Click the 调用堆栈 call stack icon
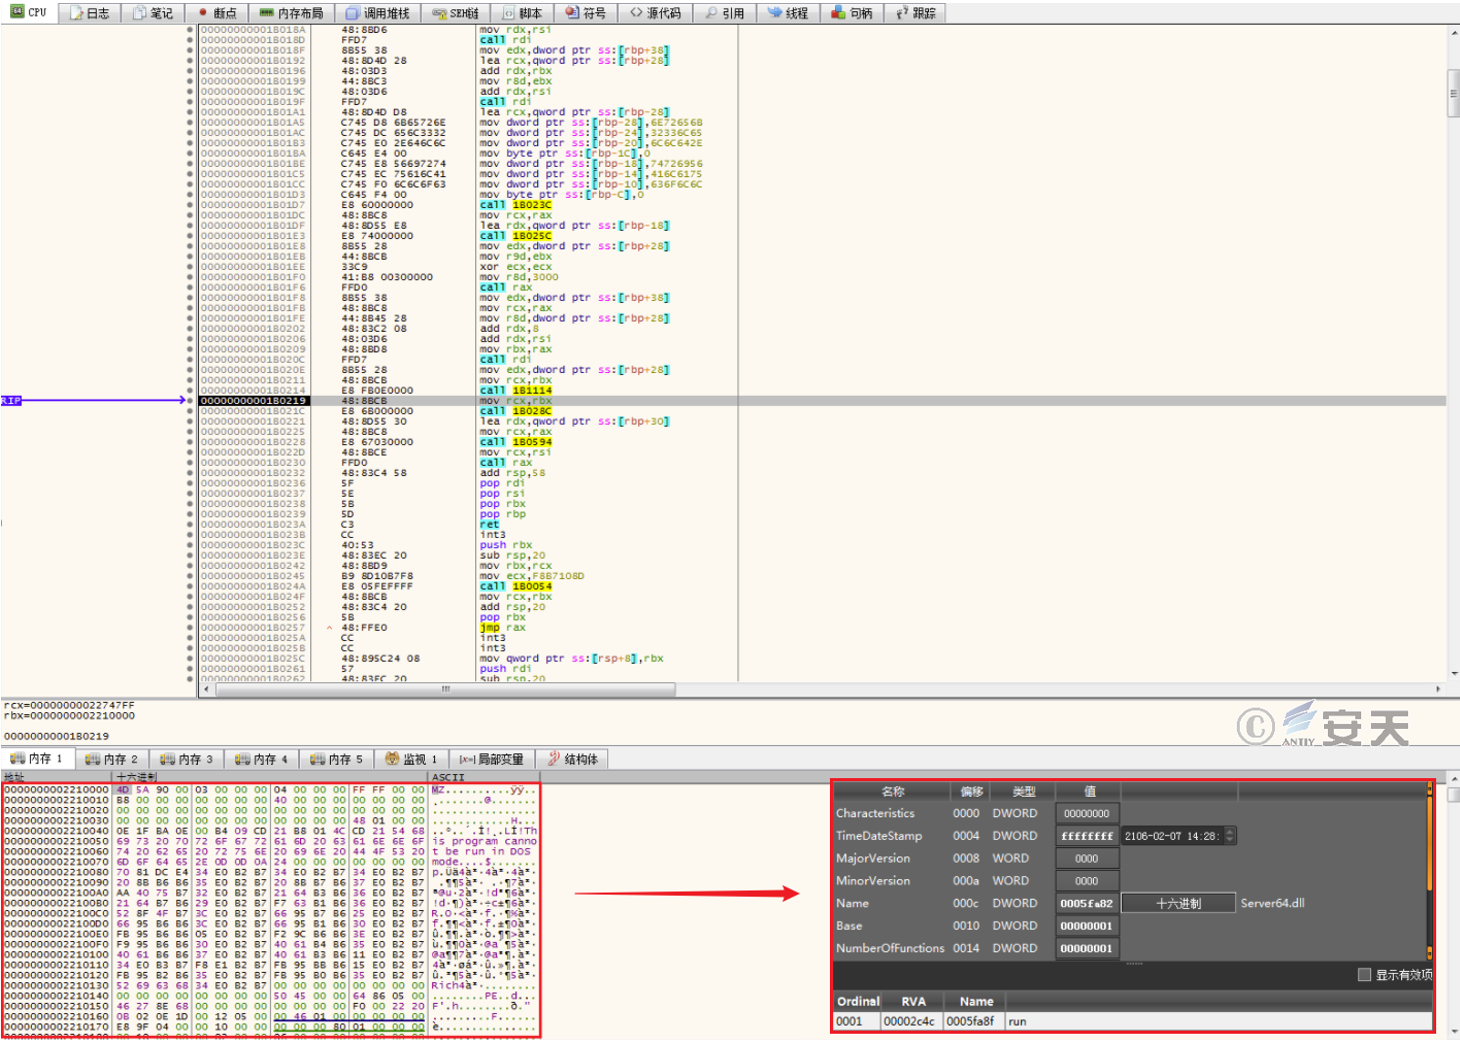Screen dimensions: 1460x1040 pyautogui.click(x=352, y=13)
